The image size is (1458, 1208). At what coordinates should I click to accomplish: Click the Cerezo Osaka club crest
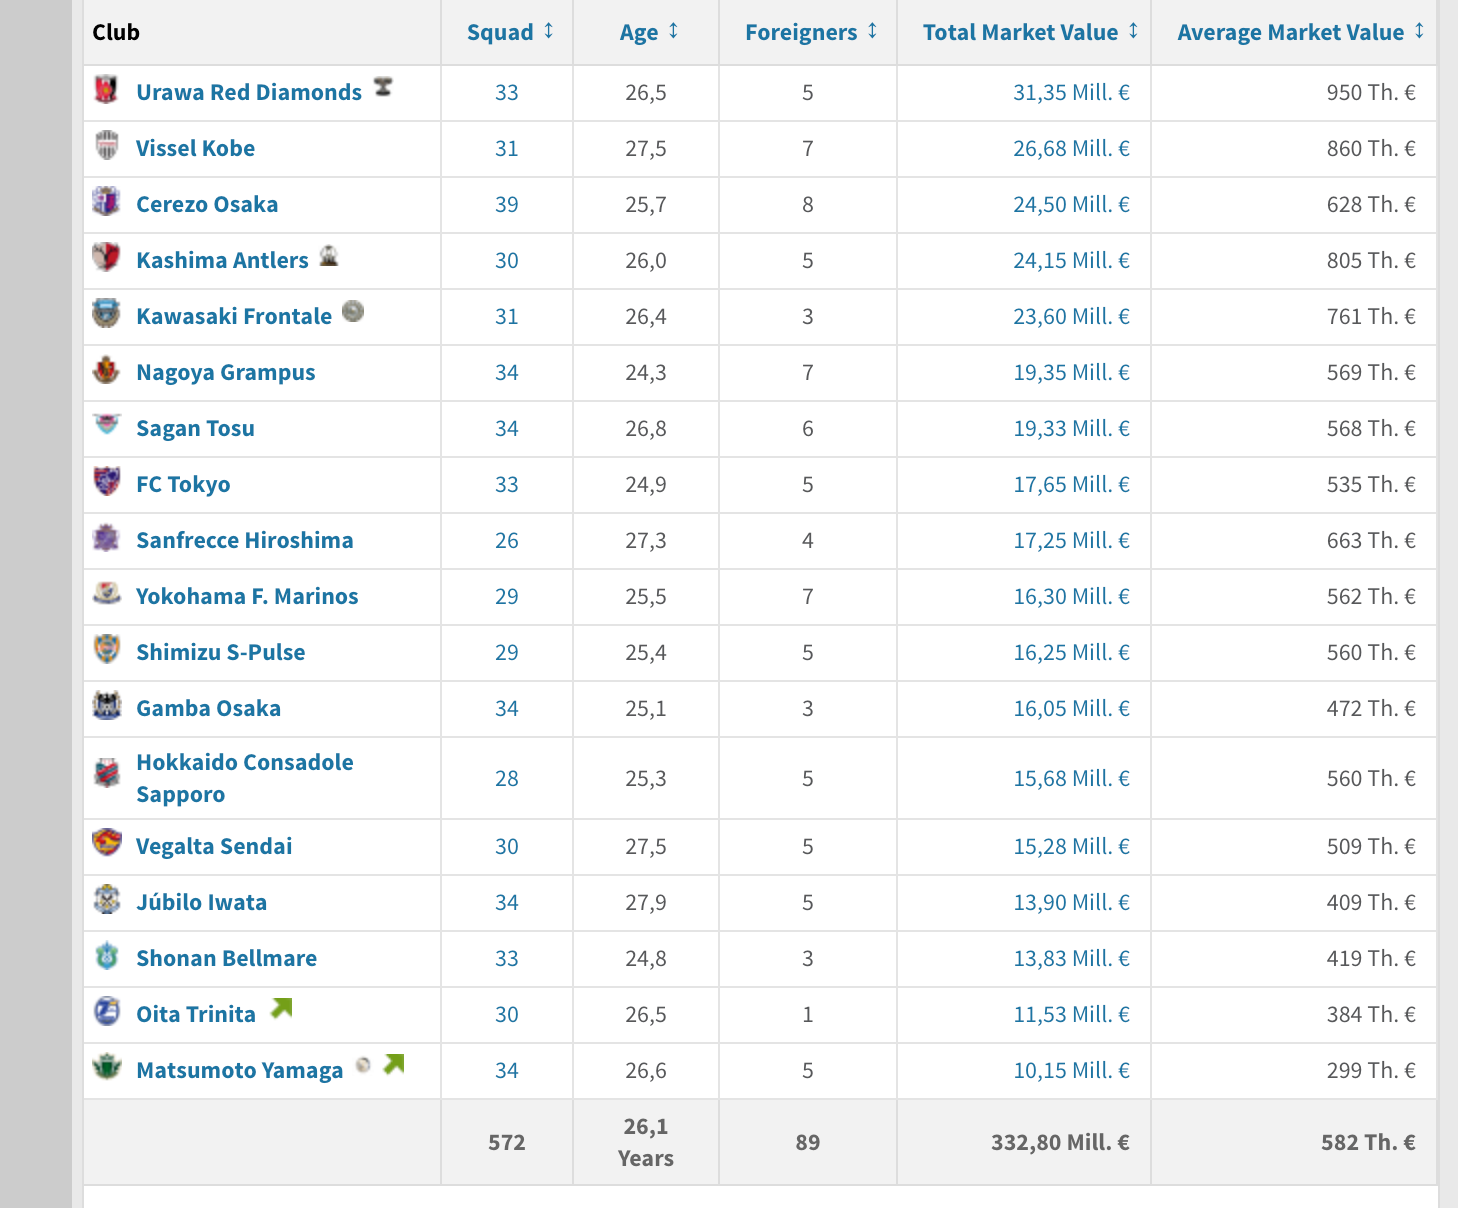pyautogui.click(x=106, y=201)
